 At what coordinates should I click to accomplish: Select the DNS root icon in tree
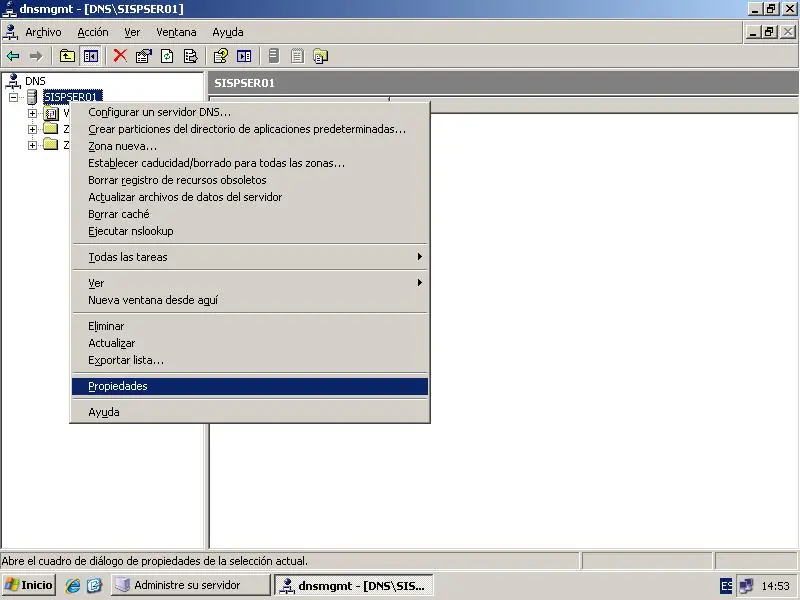(13, 81)
